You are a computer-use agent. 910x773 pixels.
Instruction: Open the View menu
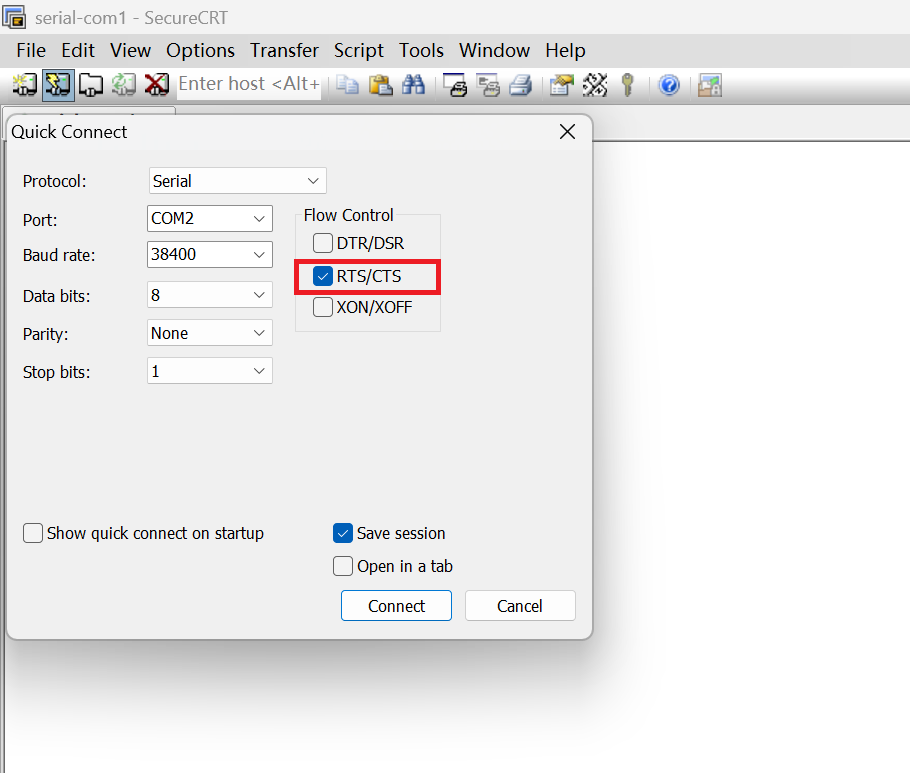click(131, 50)
